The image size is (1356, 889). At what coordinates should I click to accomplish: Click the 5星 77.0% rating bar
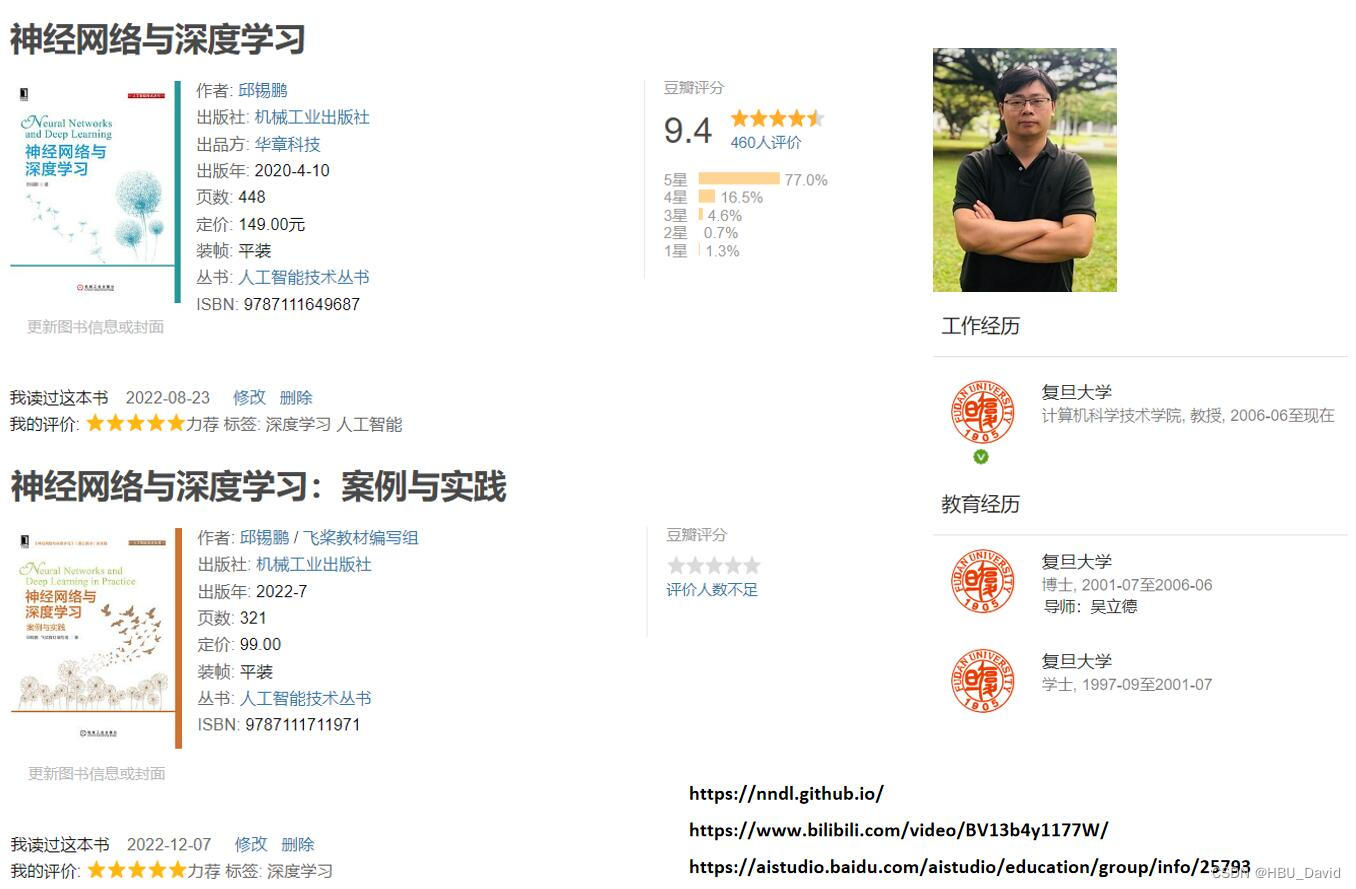pos(739,179)
